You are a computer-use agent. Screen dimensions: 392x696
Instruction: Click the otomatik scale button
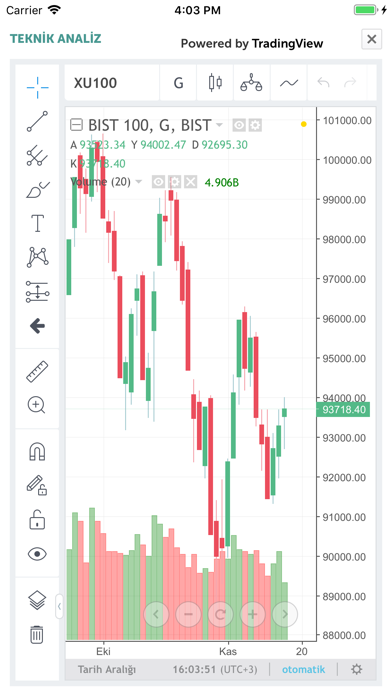pos(304,669)
